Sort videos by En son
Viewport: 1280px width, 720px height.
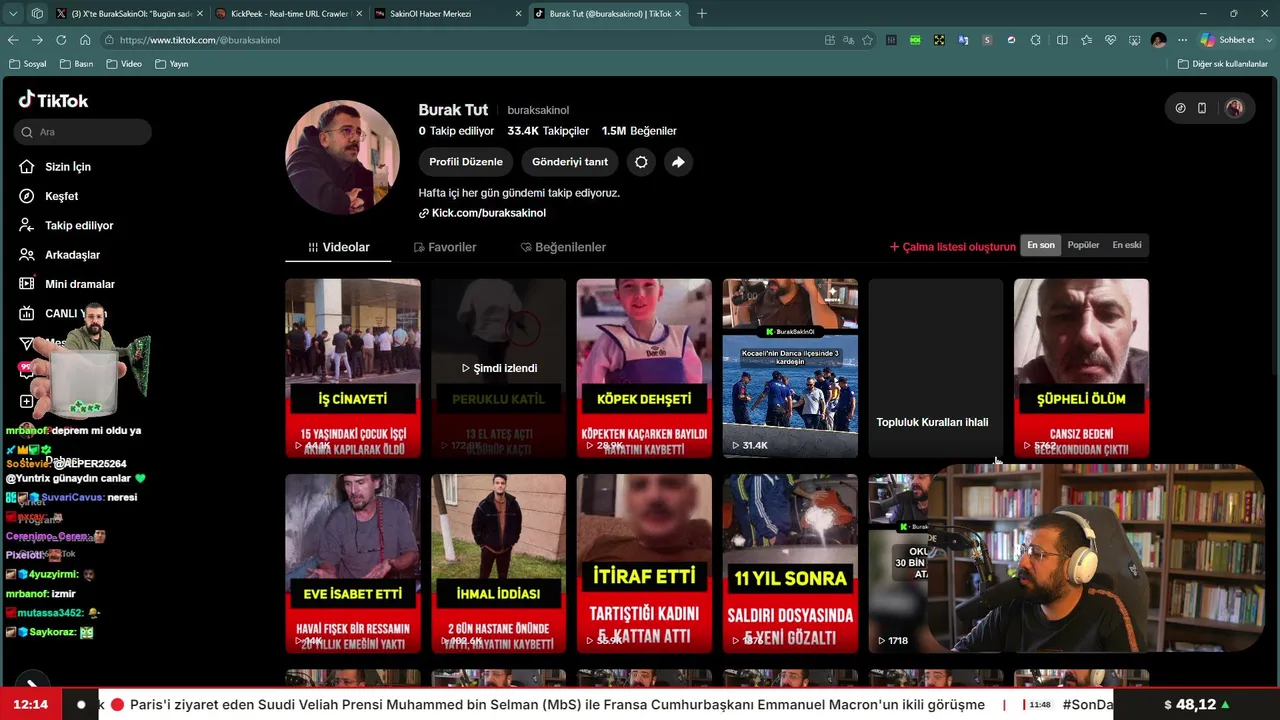(1041, 245)
